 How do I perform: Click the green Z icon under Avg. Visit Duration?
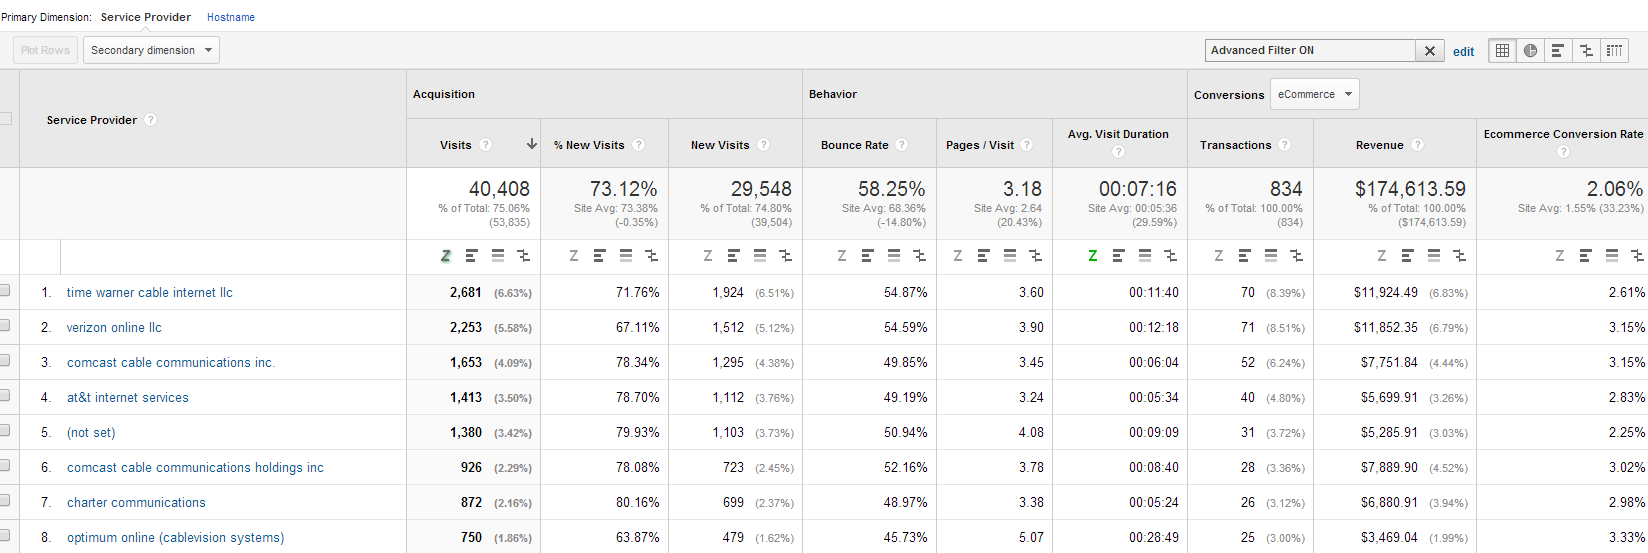click(x=1092, y=256)
